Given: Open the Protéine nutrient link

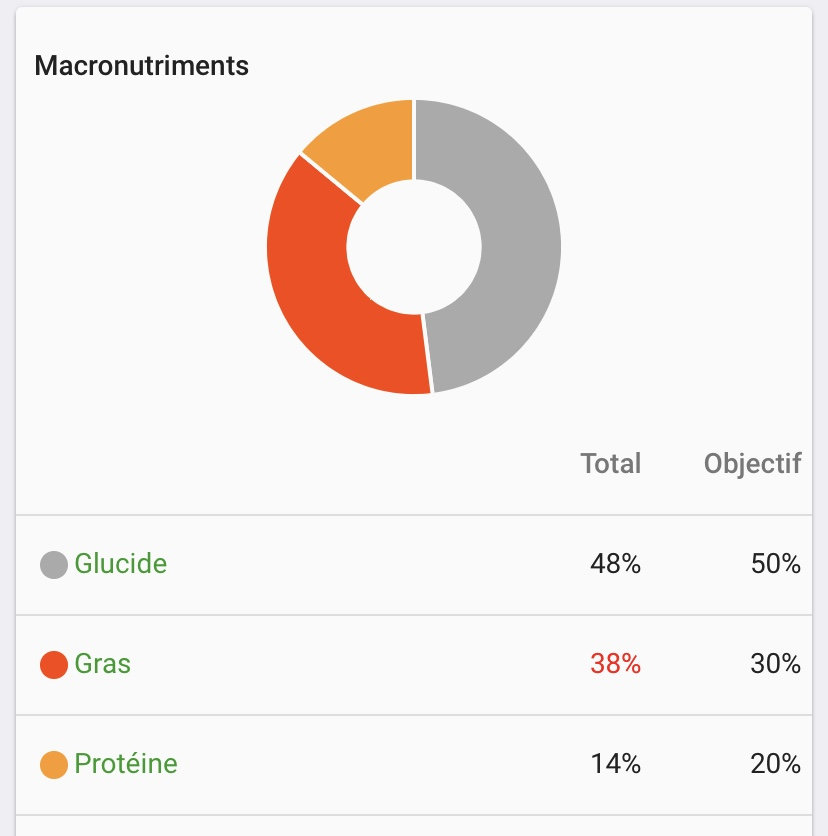Looking at the screenshot, I should pos(126,764).
